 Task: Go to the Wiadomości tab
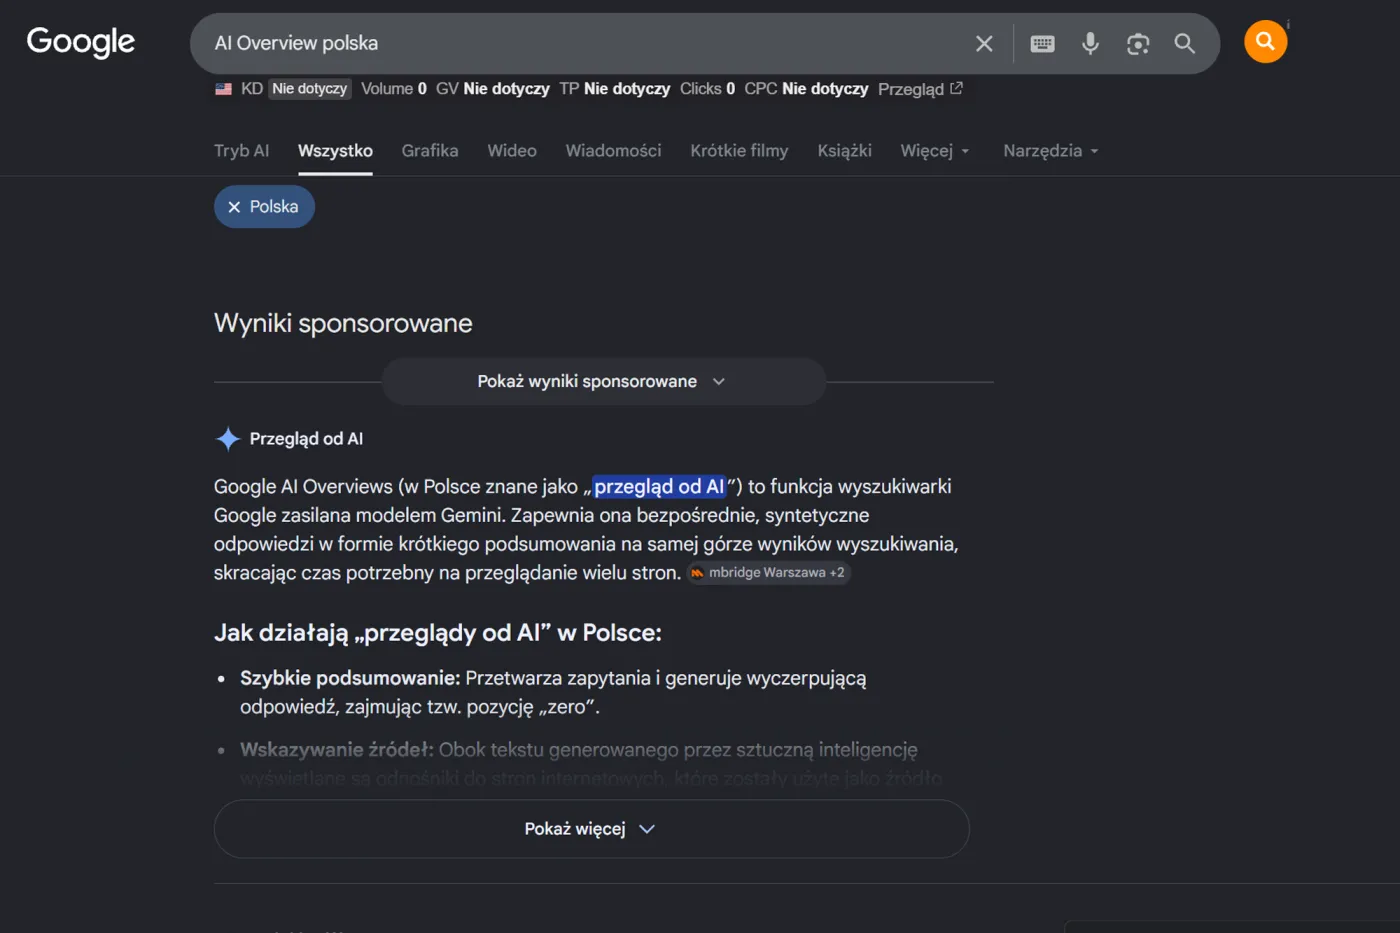pyautogui.click(x=613, y=151)
